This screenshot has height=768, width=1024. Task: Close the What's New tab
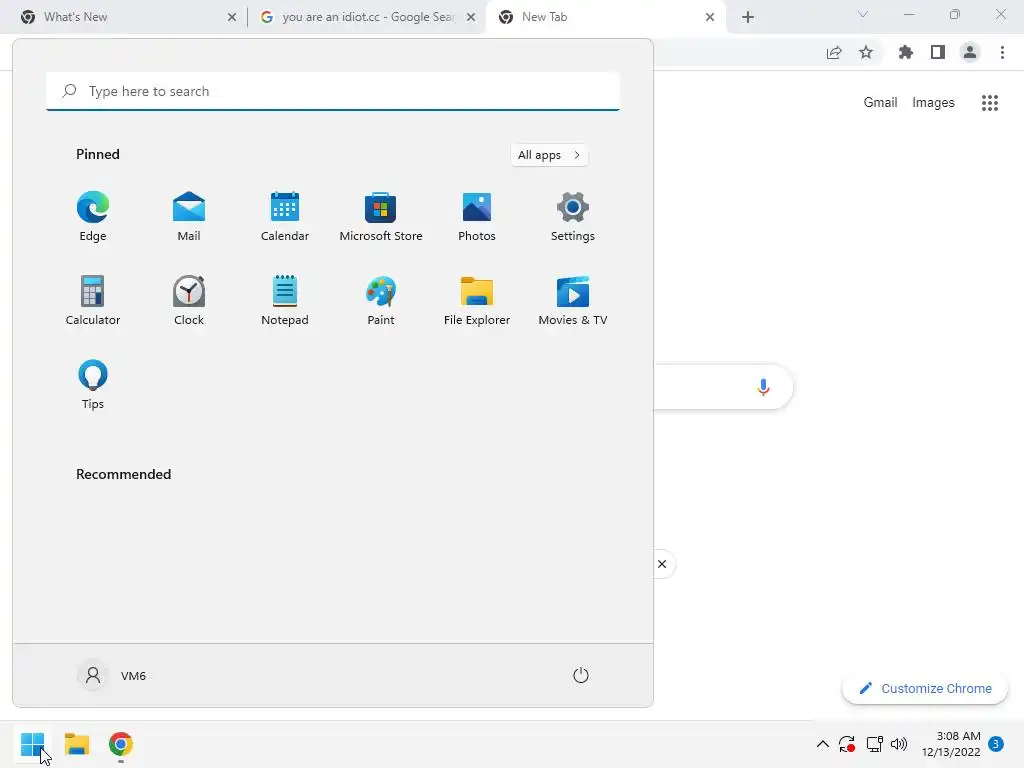tap(232, 17)
